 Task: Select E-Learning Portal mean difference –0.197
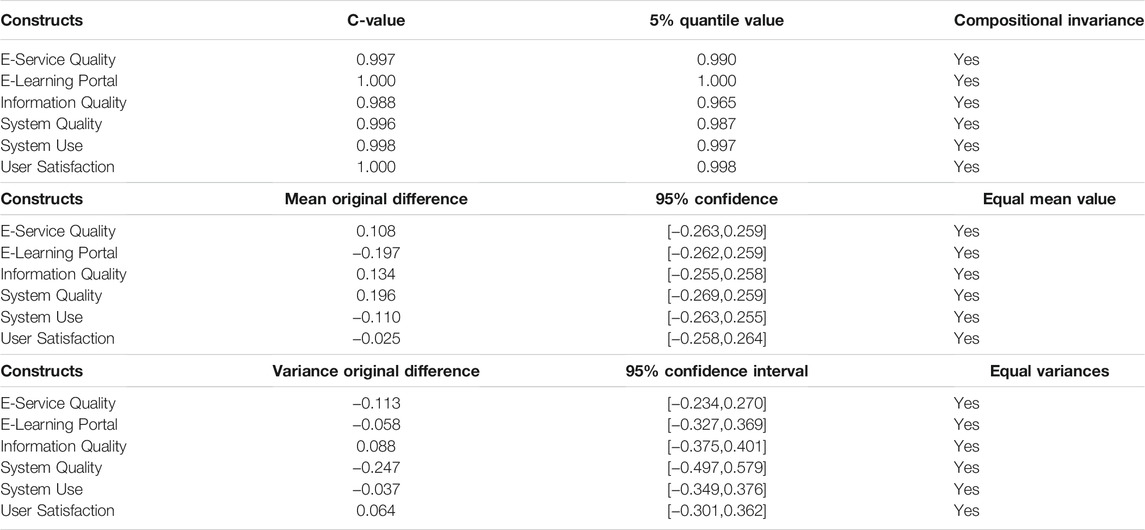(x=375, y=253)
